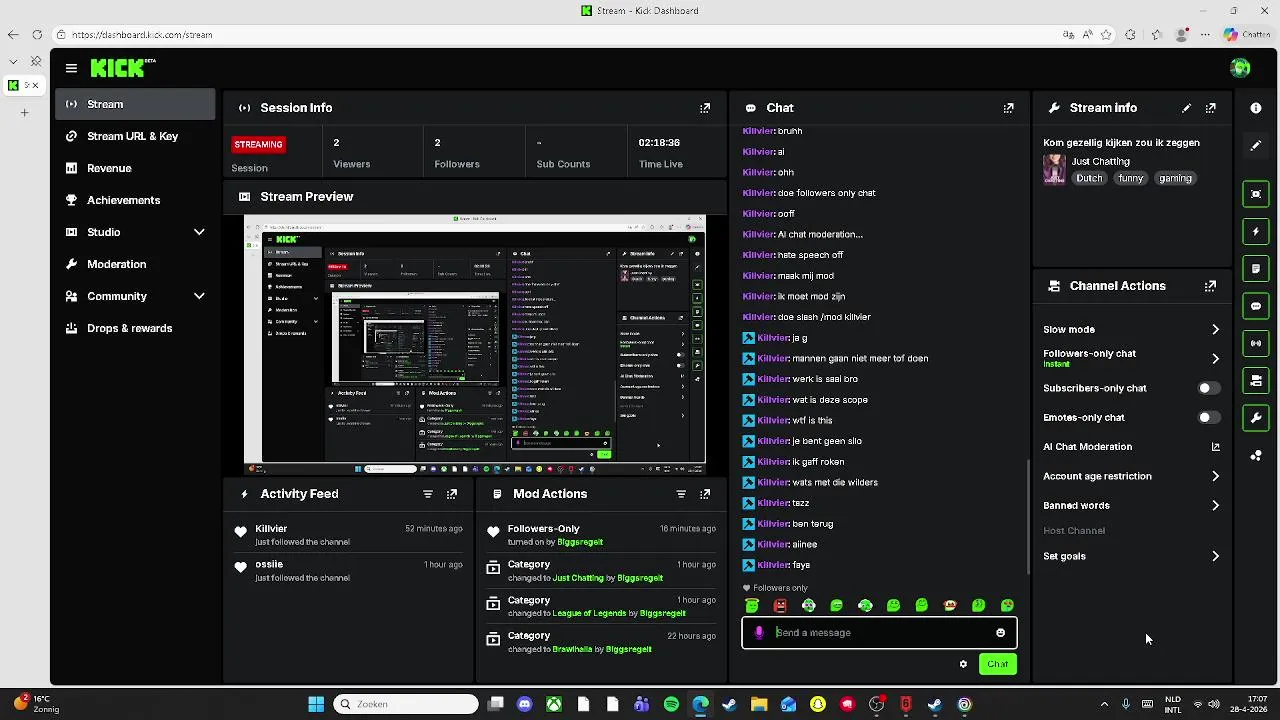
Task: Pop out the Session Info panel
Action: pyautogui.click(x=705, y=108)
